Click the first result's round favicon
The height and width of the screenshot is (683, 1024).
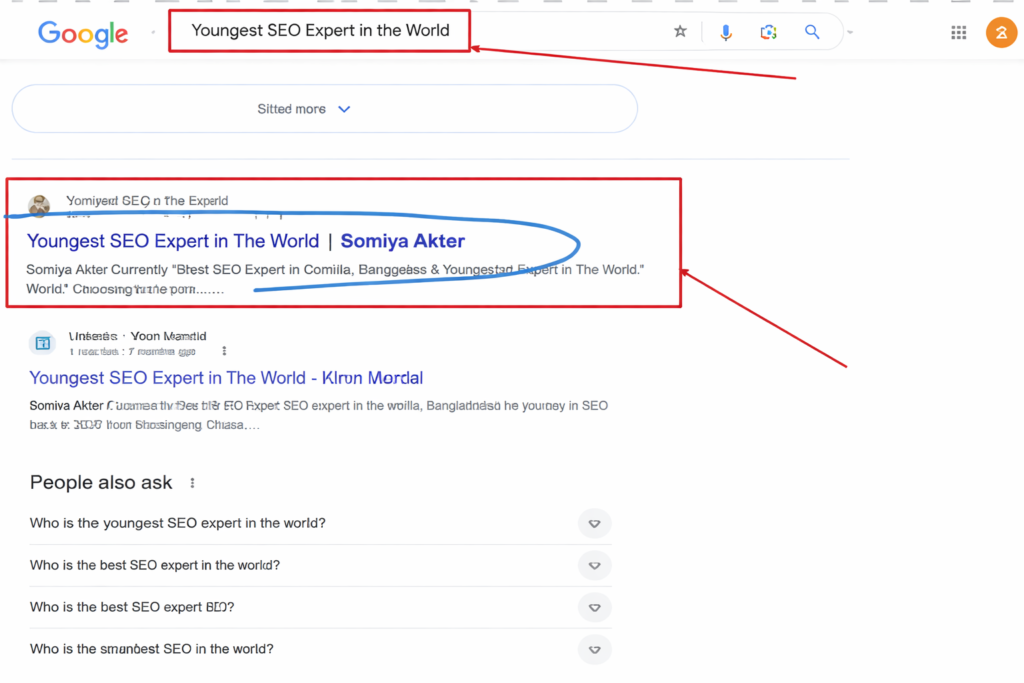39,206
